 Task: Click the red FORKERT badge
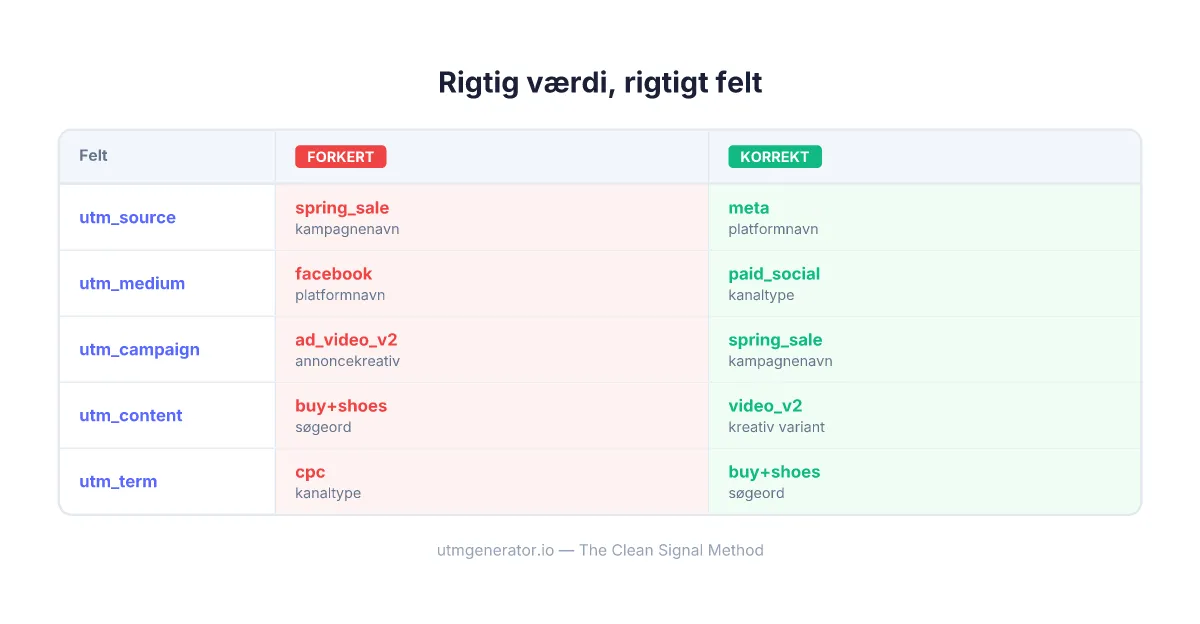(x=340, y=157)
